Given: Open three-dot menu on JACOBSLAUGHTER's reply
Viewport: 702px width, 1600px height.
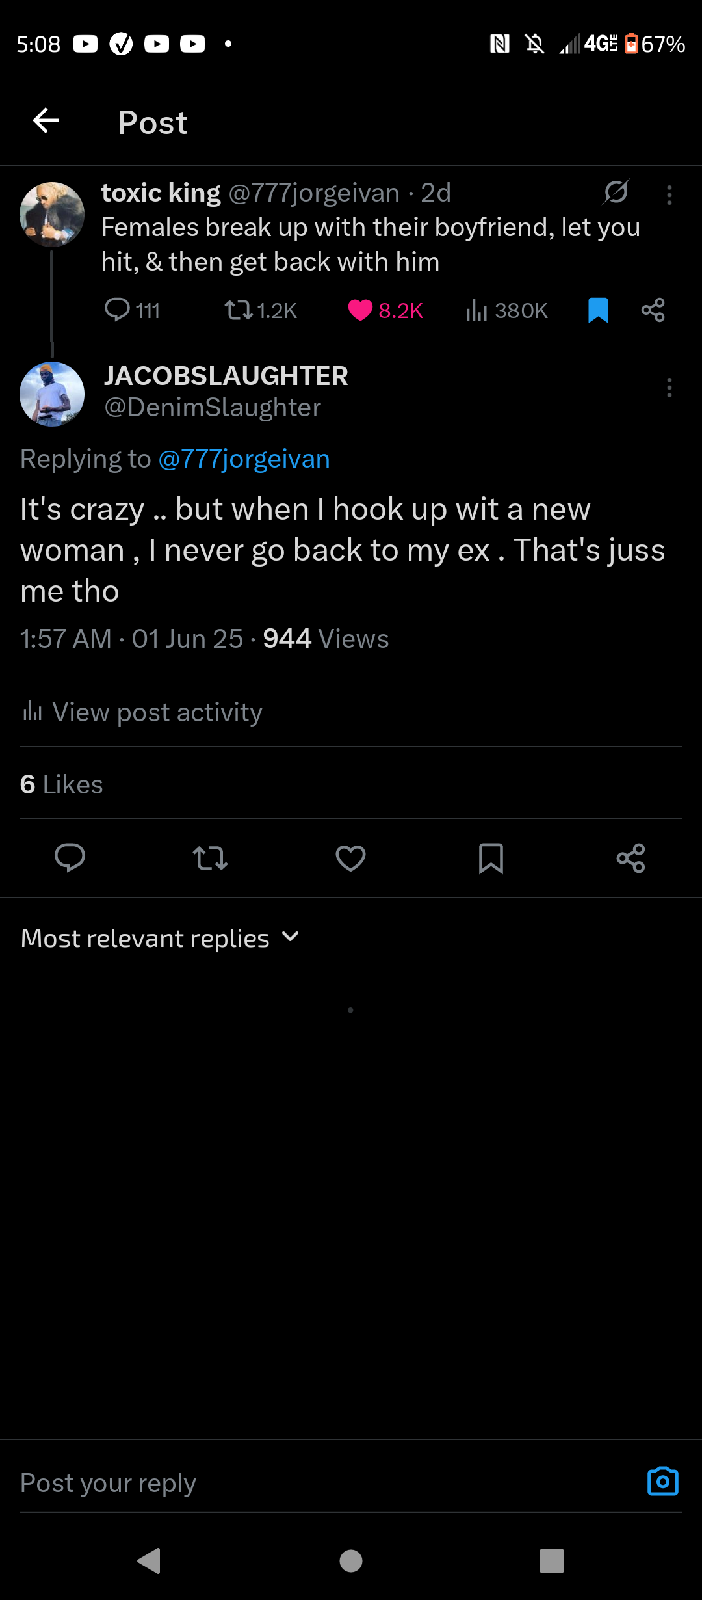Looking at the screenshot, I should pyautogui.click(x=669, y=388).
